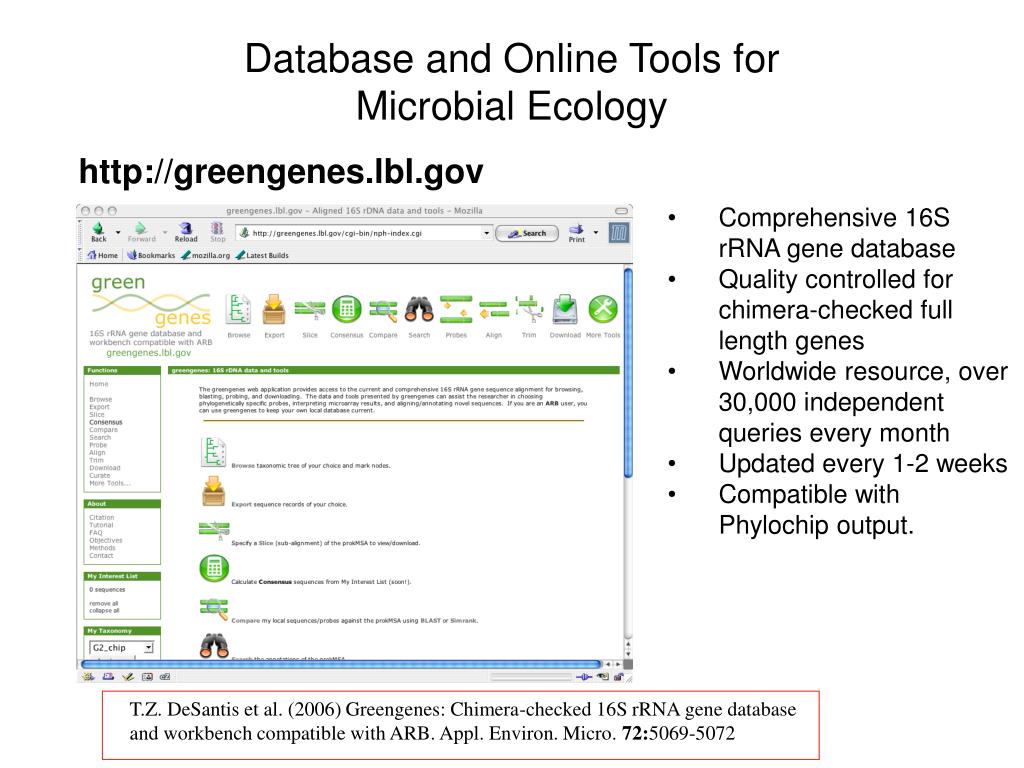Open Consensus calculator in the top icon row

pyautogui.click(x=346, y=309)
